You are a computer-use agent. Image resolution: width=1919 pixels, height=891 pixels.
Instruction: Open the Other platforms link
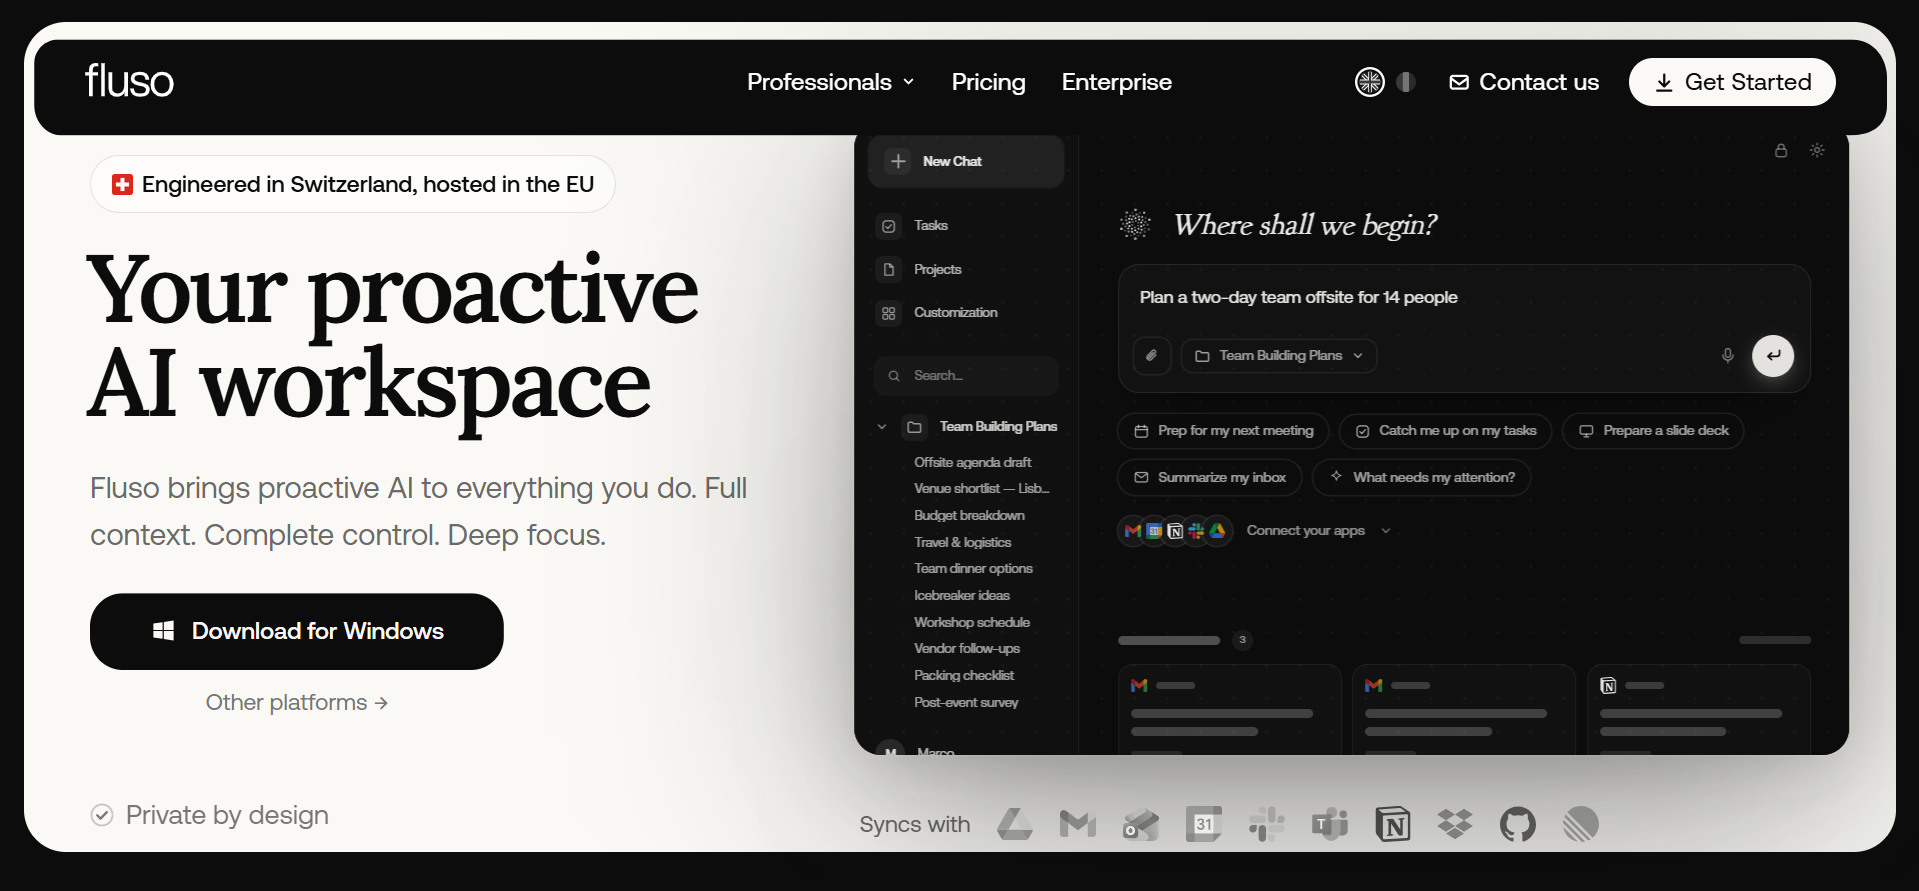coord(296,703)
